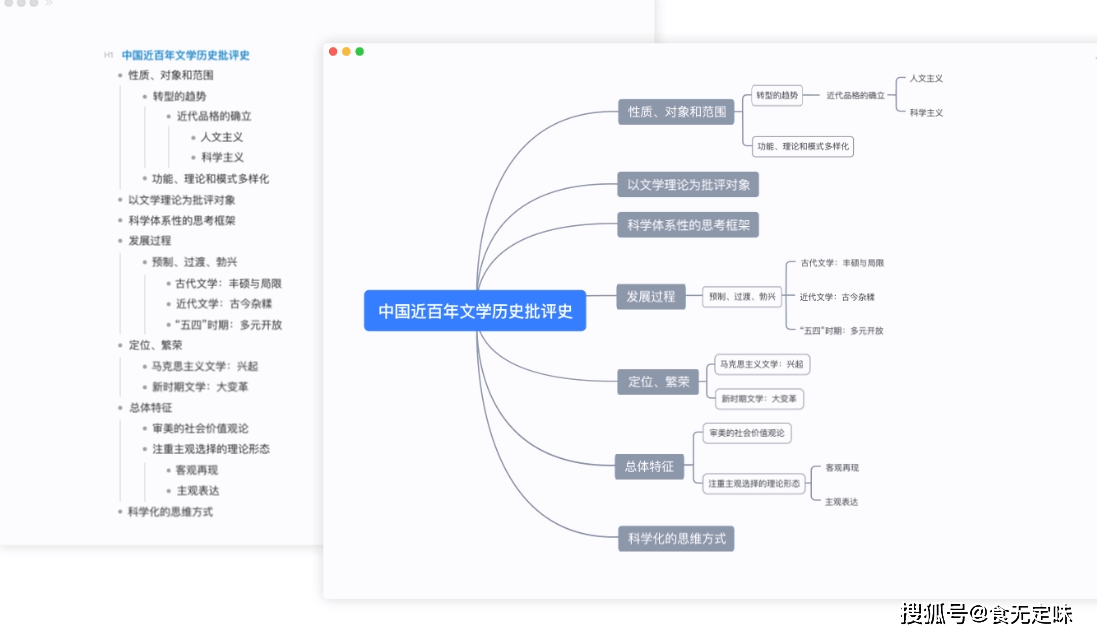The height and width of the screenshot is (637, 1097).
Task: Click outline item 性质、对象和范围
Action: tap(171, 76)
